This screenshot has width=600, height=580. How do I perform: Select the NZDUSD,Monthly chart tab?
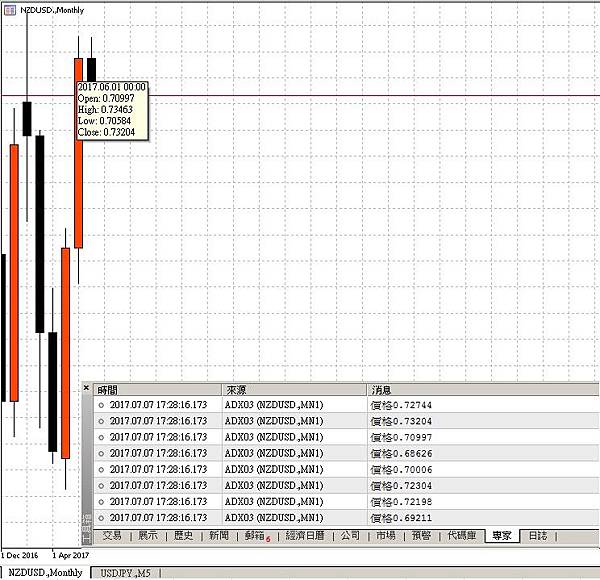click(45, 573)
